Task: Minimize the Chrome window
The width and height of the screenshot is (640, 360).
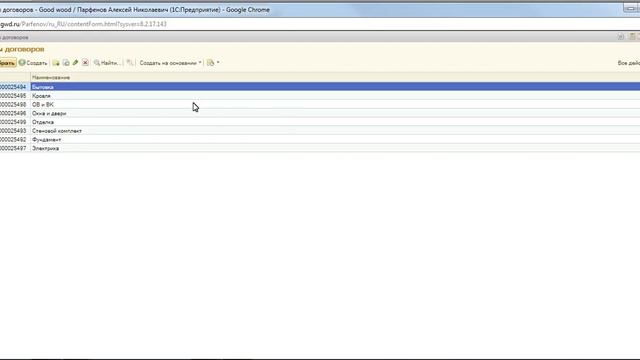Action: [x=630, y=8]
